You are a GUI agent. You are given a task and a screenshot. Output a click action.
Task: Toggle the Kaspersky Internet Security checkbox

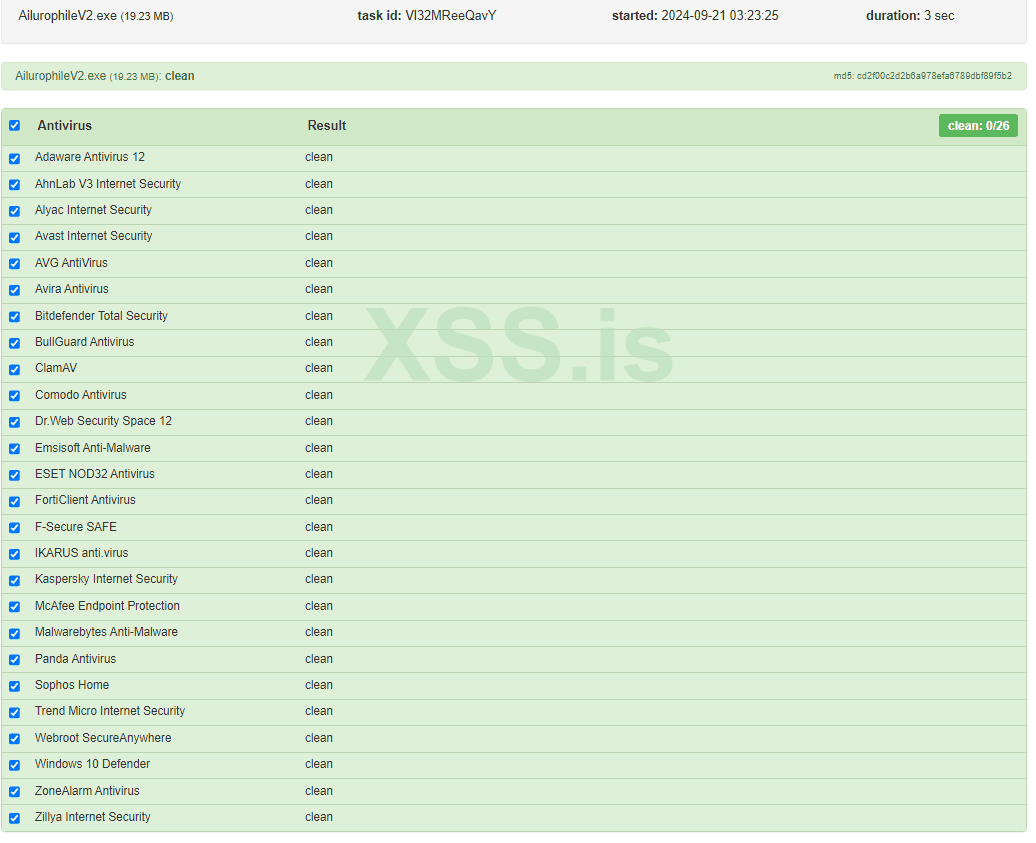15,582
